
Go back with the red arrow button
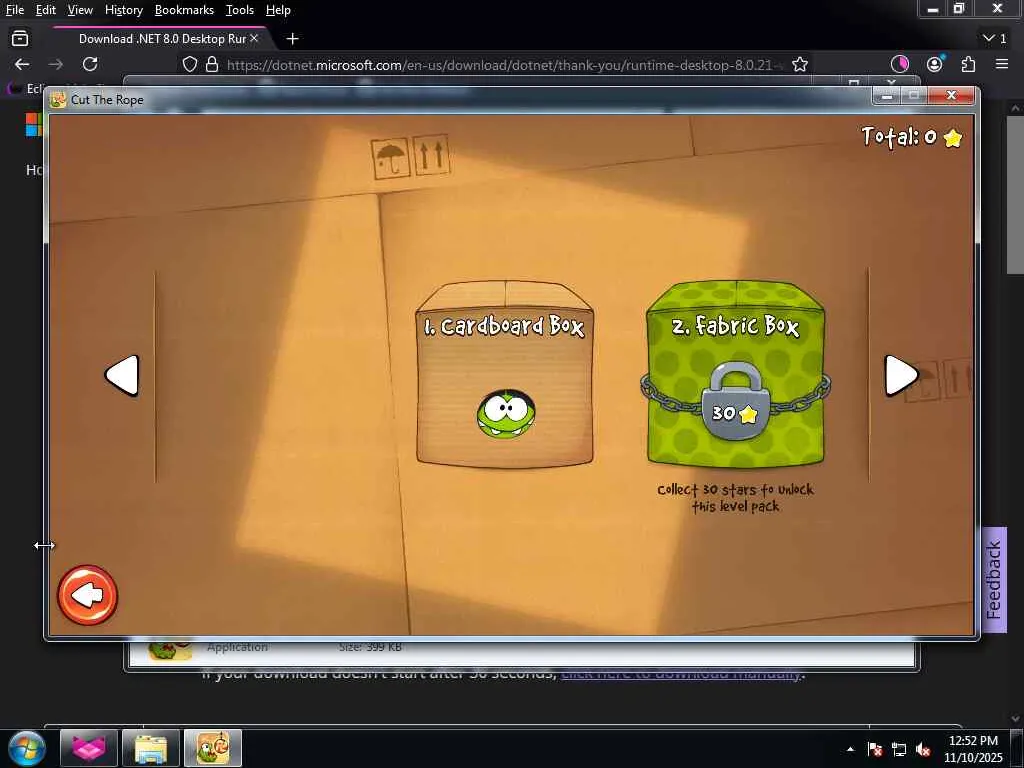pyautogui.click(x=88, y=595)
